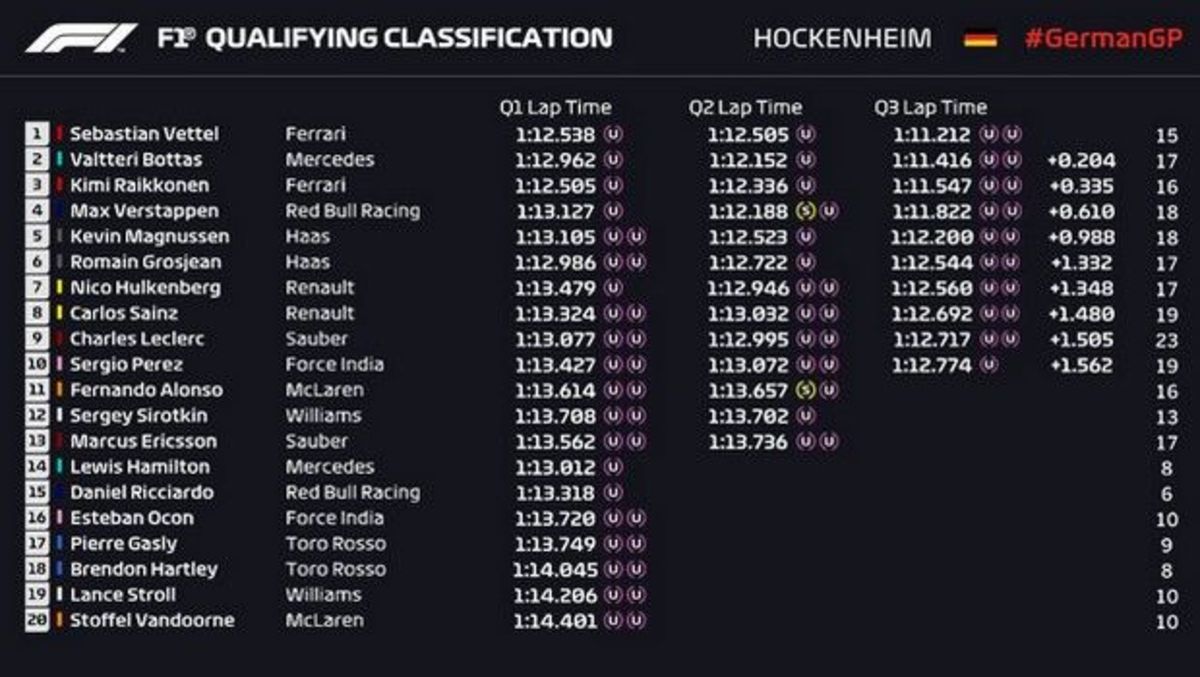Click Charles Leclerc's lap count 23
Image resolution: width=1200 pixels, height=677 pixels.
point(1166,339)
